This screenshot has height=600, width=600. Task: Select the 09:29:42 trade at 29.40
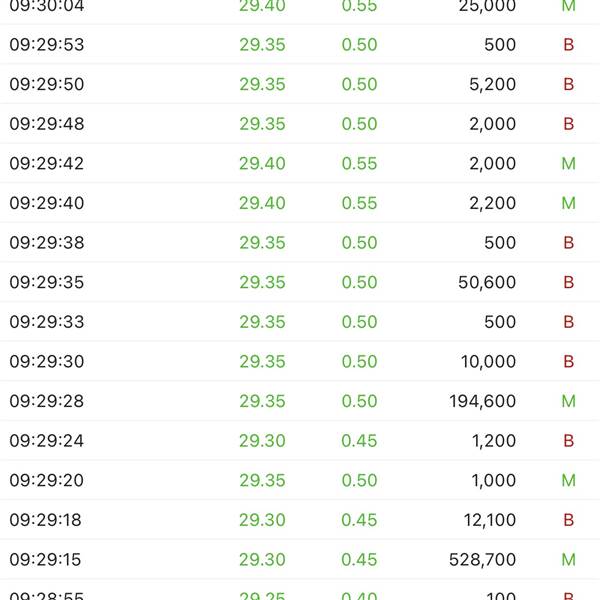(x=300, y=163)
